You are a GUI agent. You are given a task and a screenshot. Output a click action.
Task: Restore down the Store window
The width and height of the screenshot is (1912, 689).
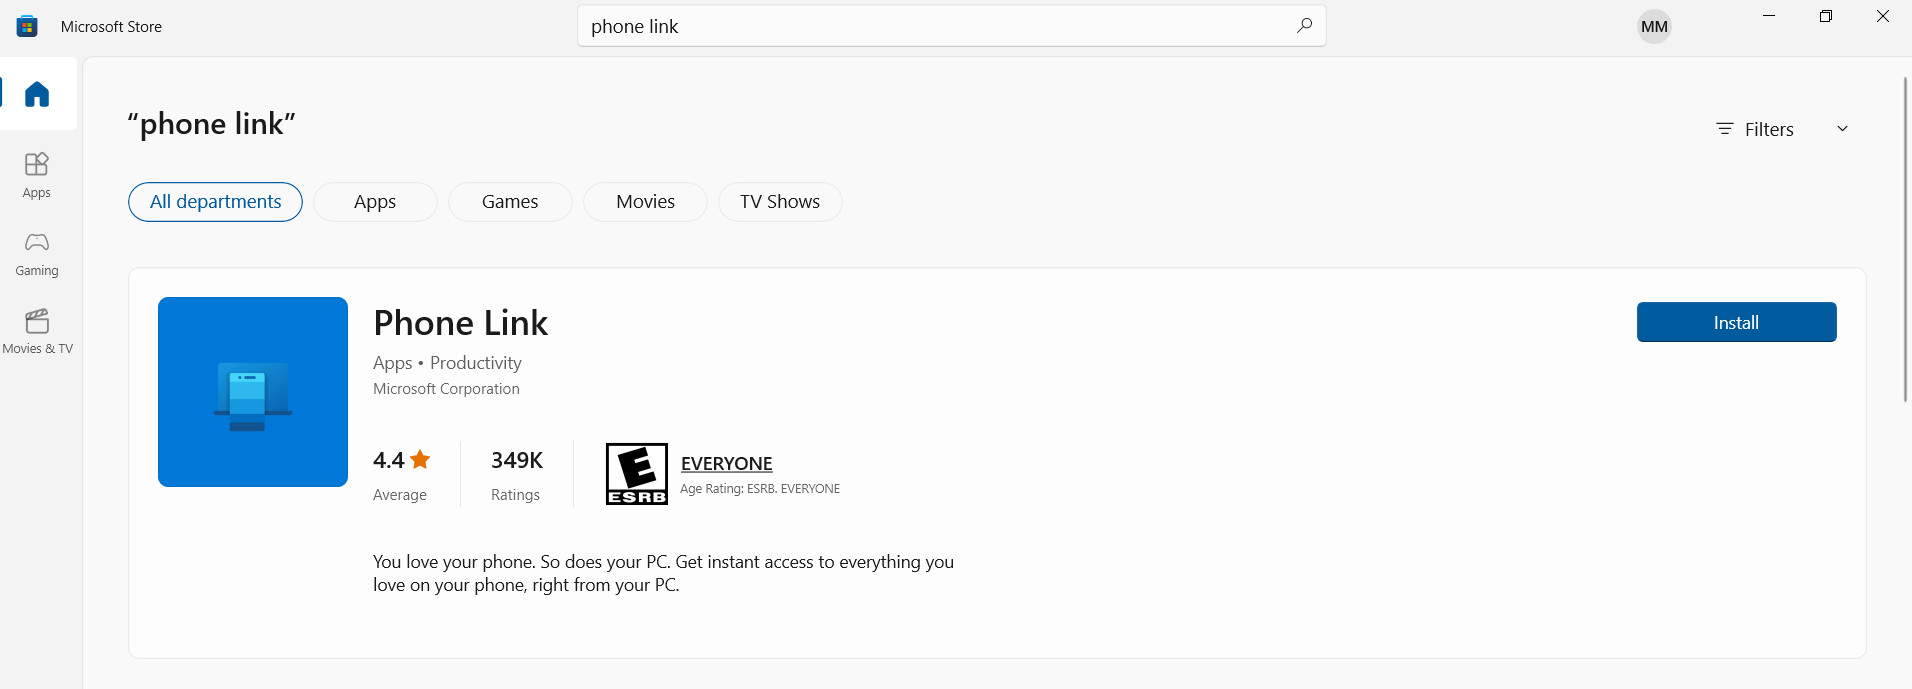point(1826,16)
